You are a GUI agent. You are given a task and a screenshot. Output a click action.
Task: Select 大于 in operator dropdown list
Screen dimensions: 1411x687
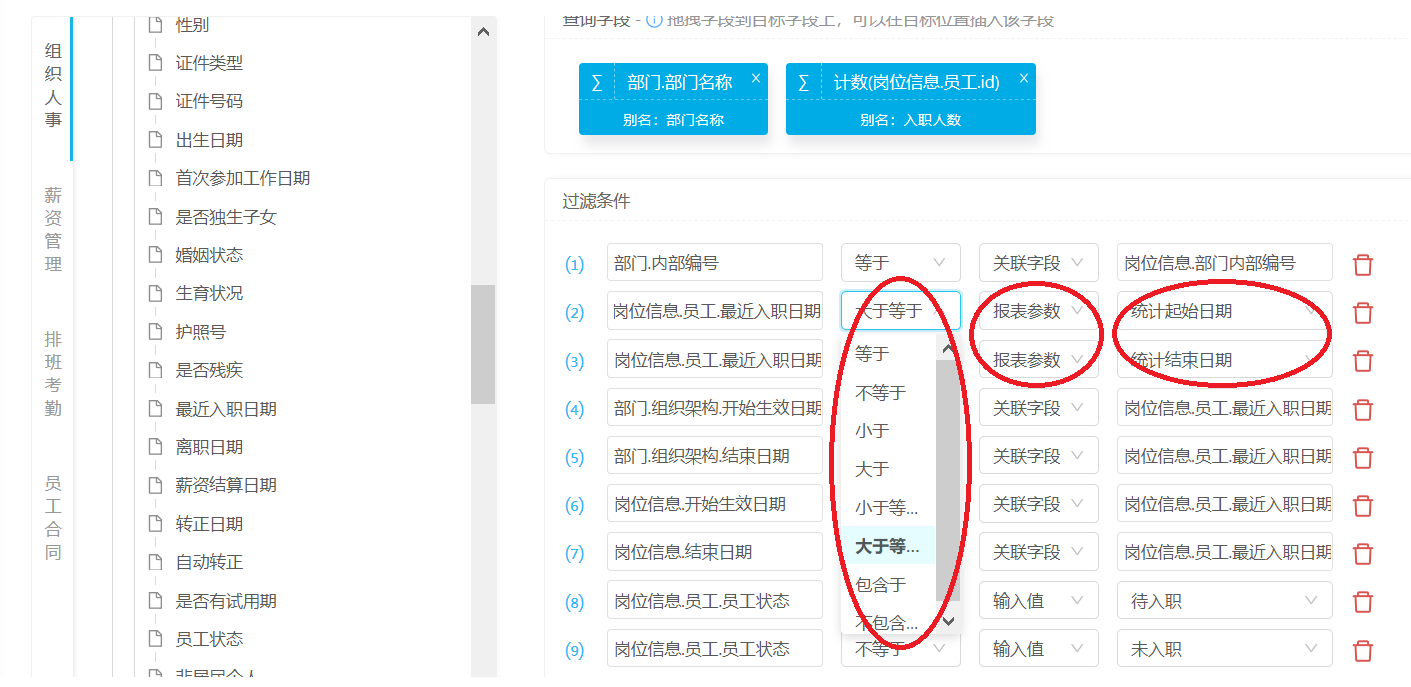click(888, 469)
